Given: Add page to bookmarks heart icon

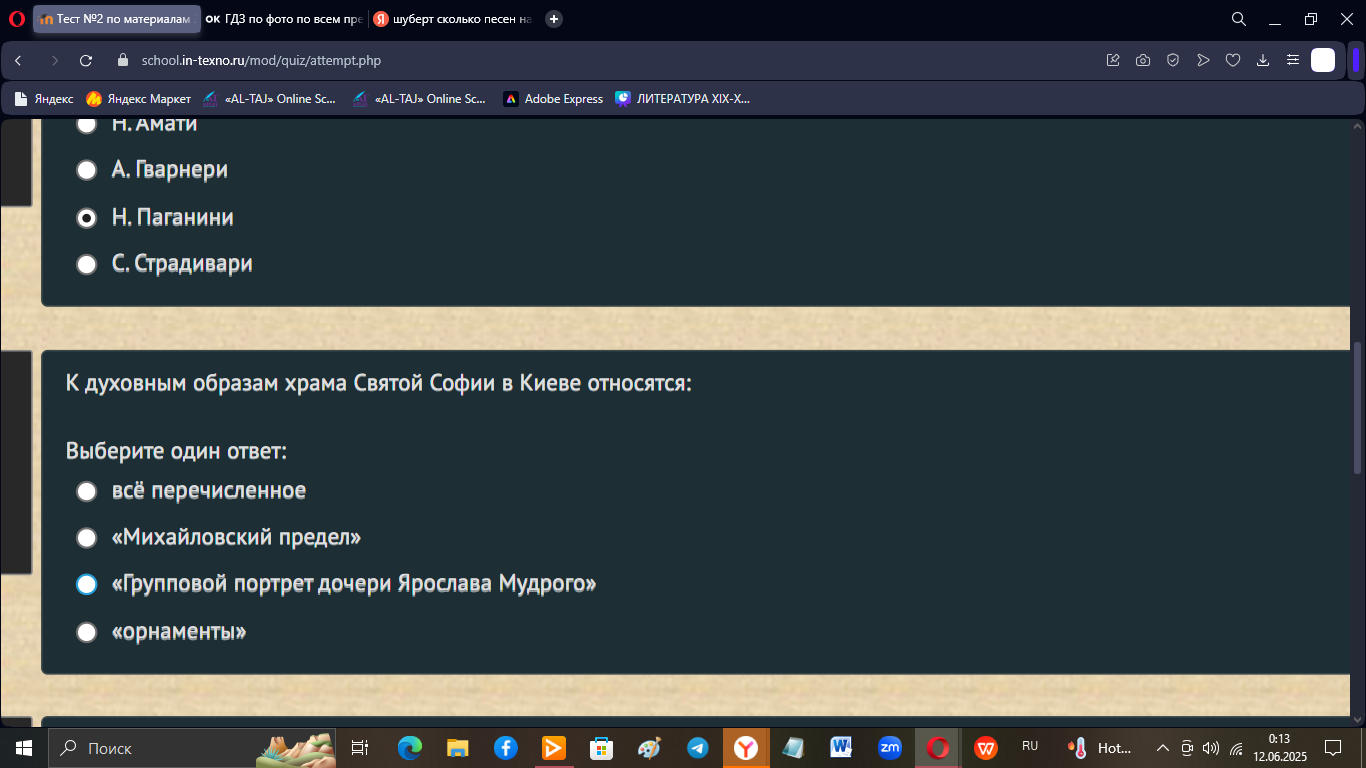Looking at the screenshot, I should 1233,61.
